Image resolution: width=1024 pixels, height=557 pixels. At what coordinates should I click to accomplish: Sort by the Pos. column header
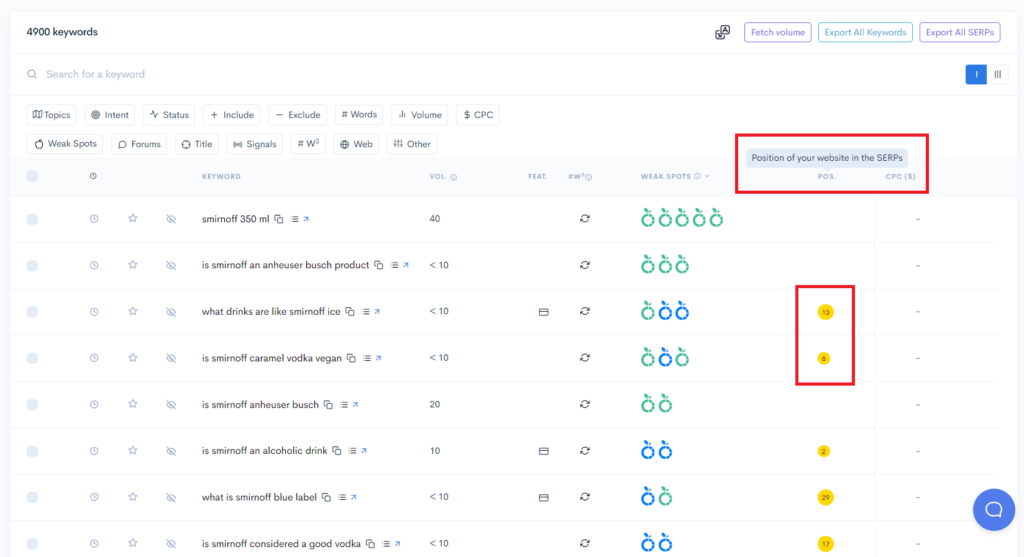pos(827,176)
